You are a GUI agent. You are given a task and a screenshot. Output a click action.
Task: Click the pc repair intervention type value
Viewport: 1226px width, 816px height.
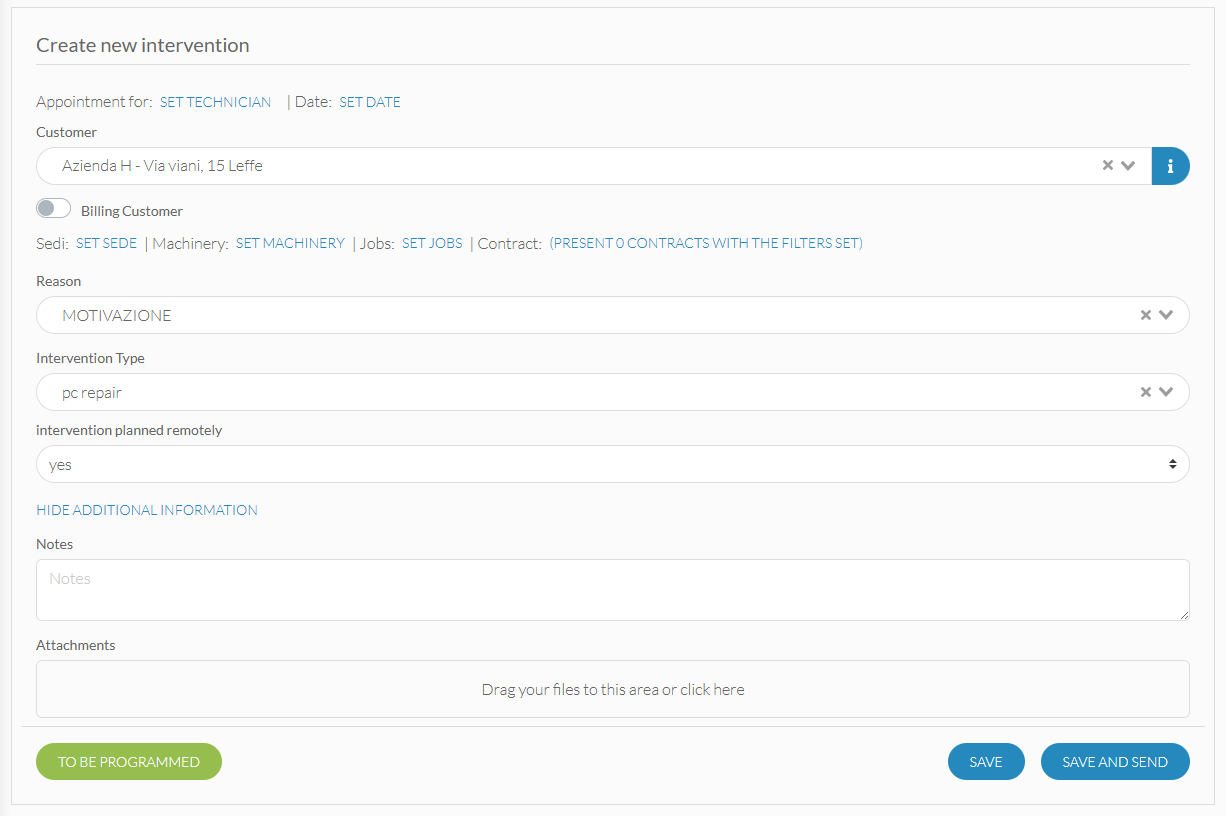pos(92,393)
